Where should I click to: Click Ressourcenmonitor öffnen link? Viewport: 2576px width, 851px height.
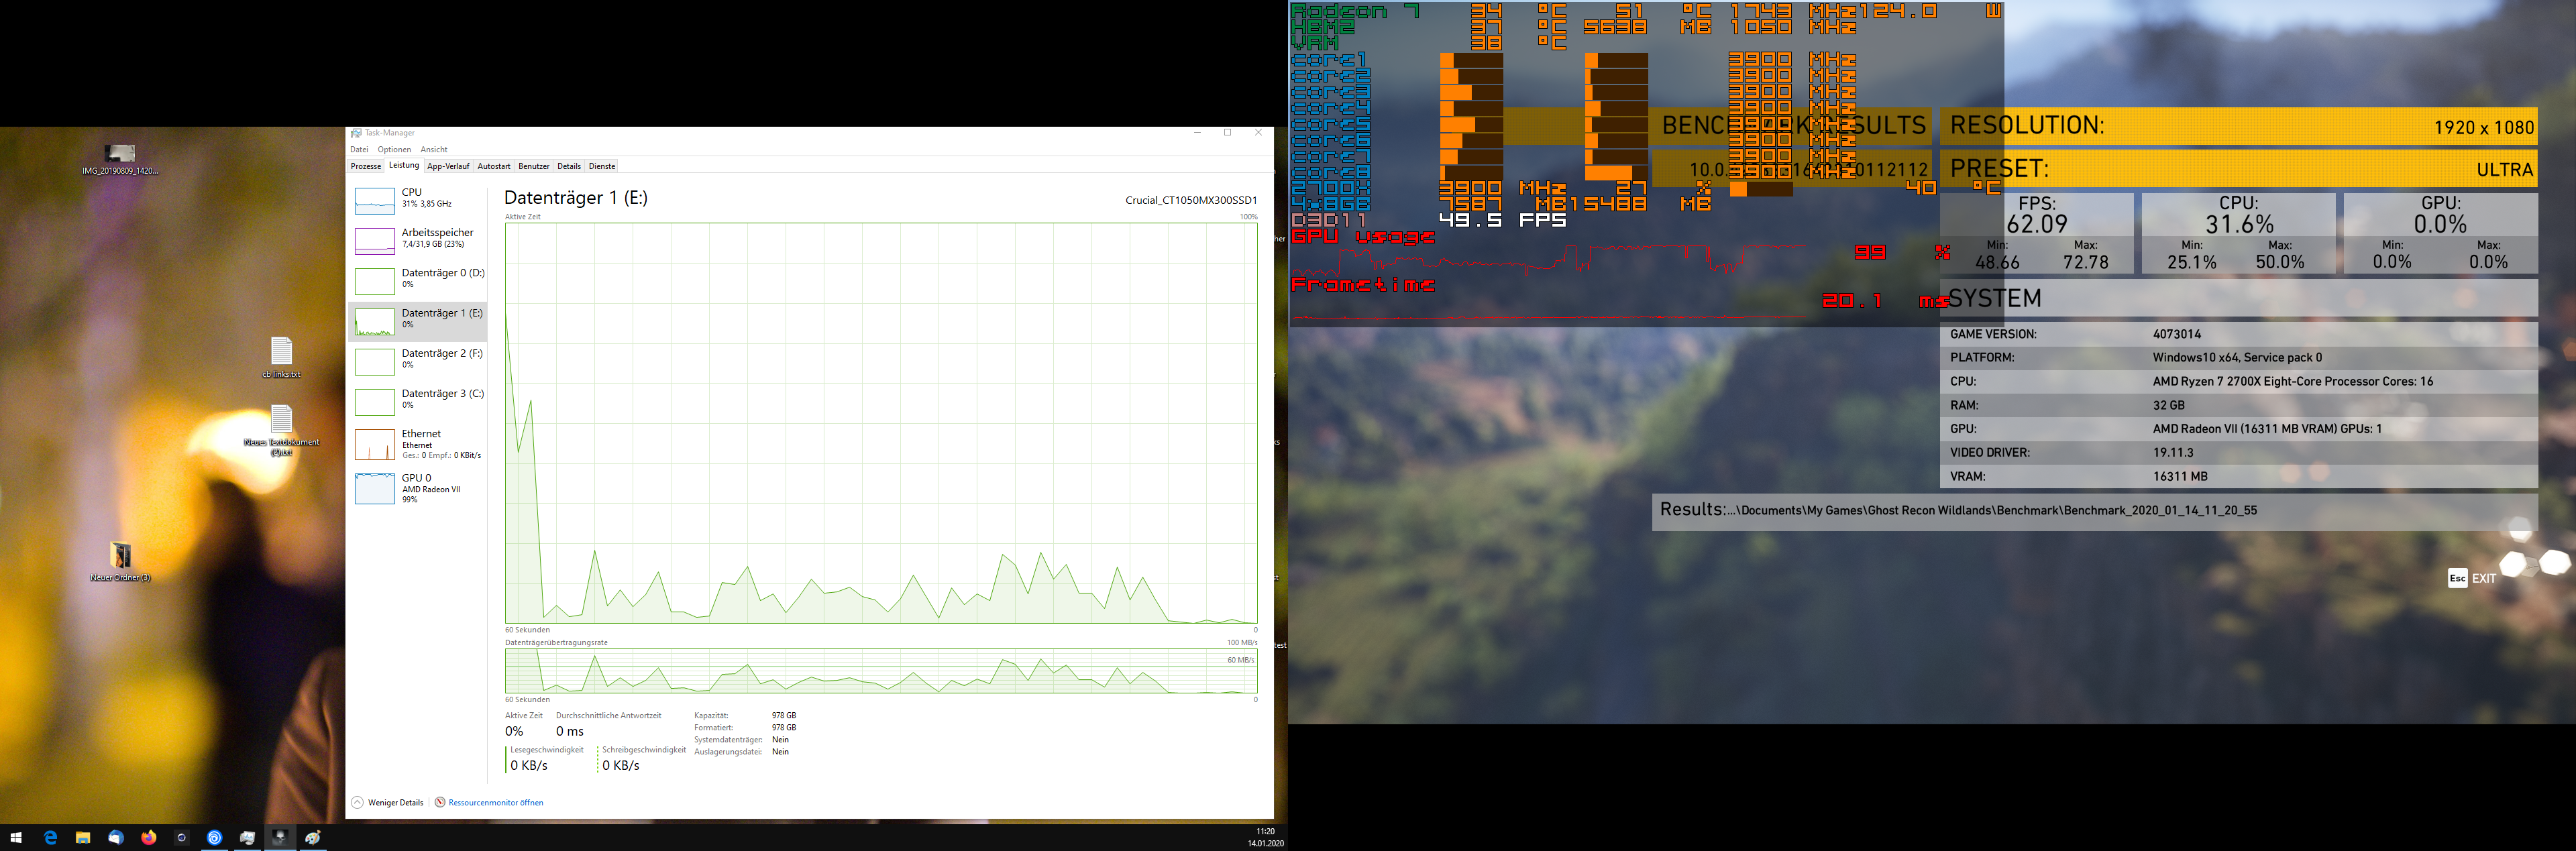pyautogui.click(x=495, y=802)
